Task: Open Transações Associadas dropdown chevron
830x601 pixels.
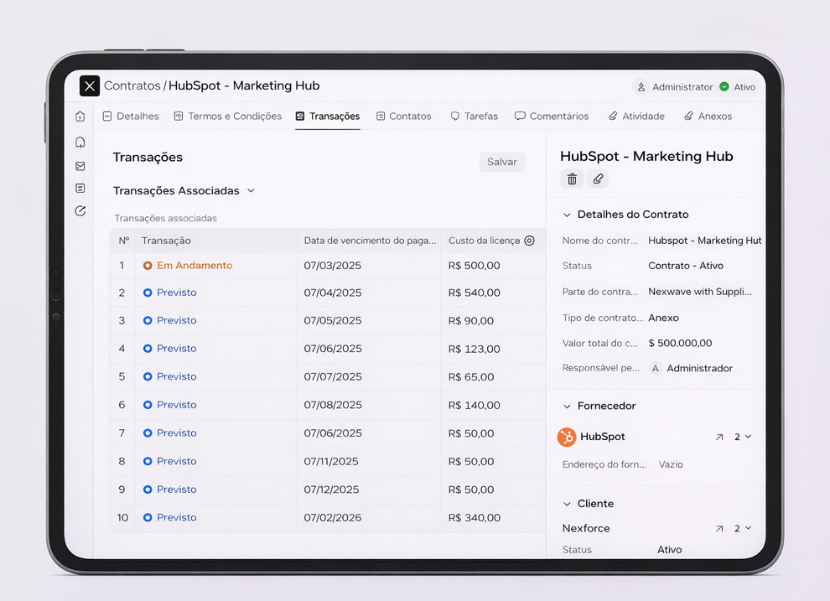Action: tap(251, 191)
